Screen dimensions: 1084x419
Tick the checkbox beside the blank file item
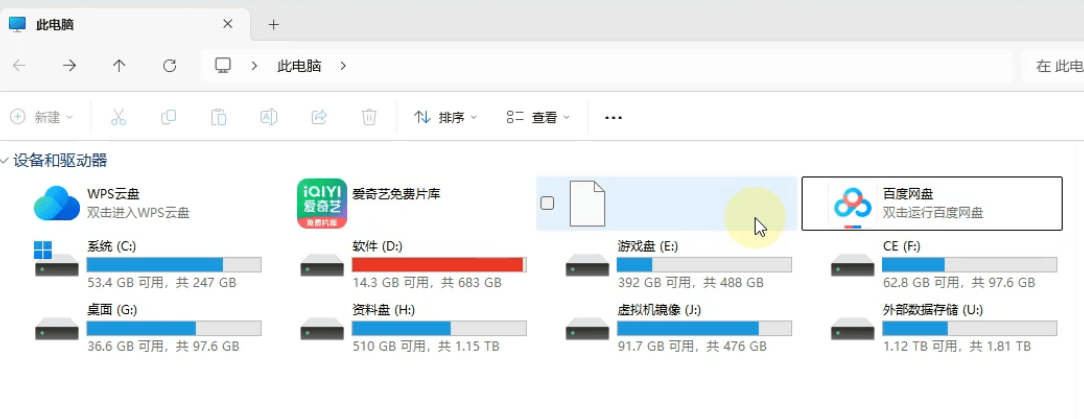point(547,203)
